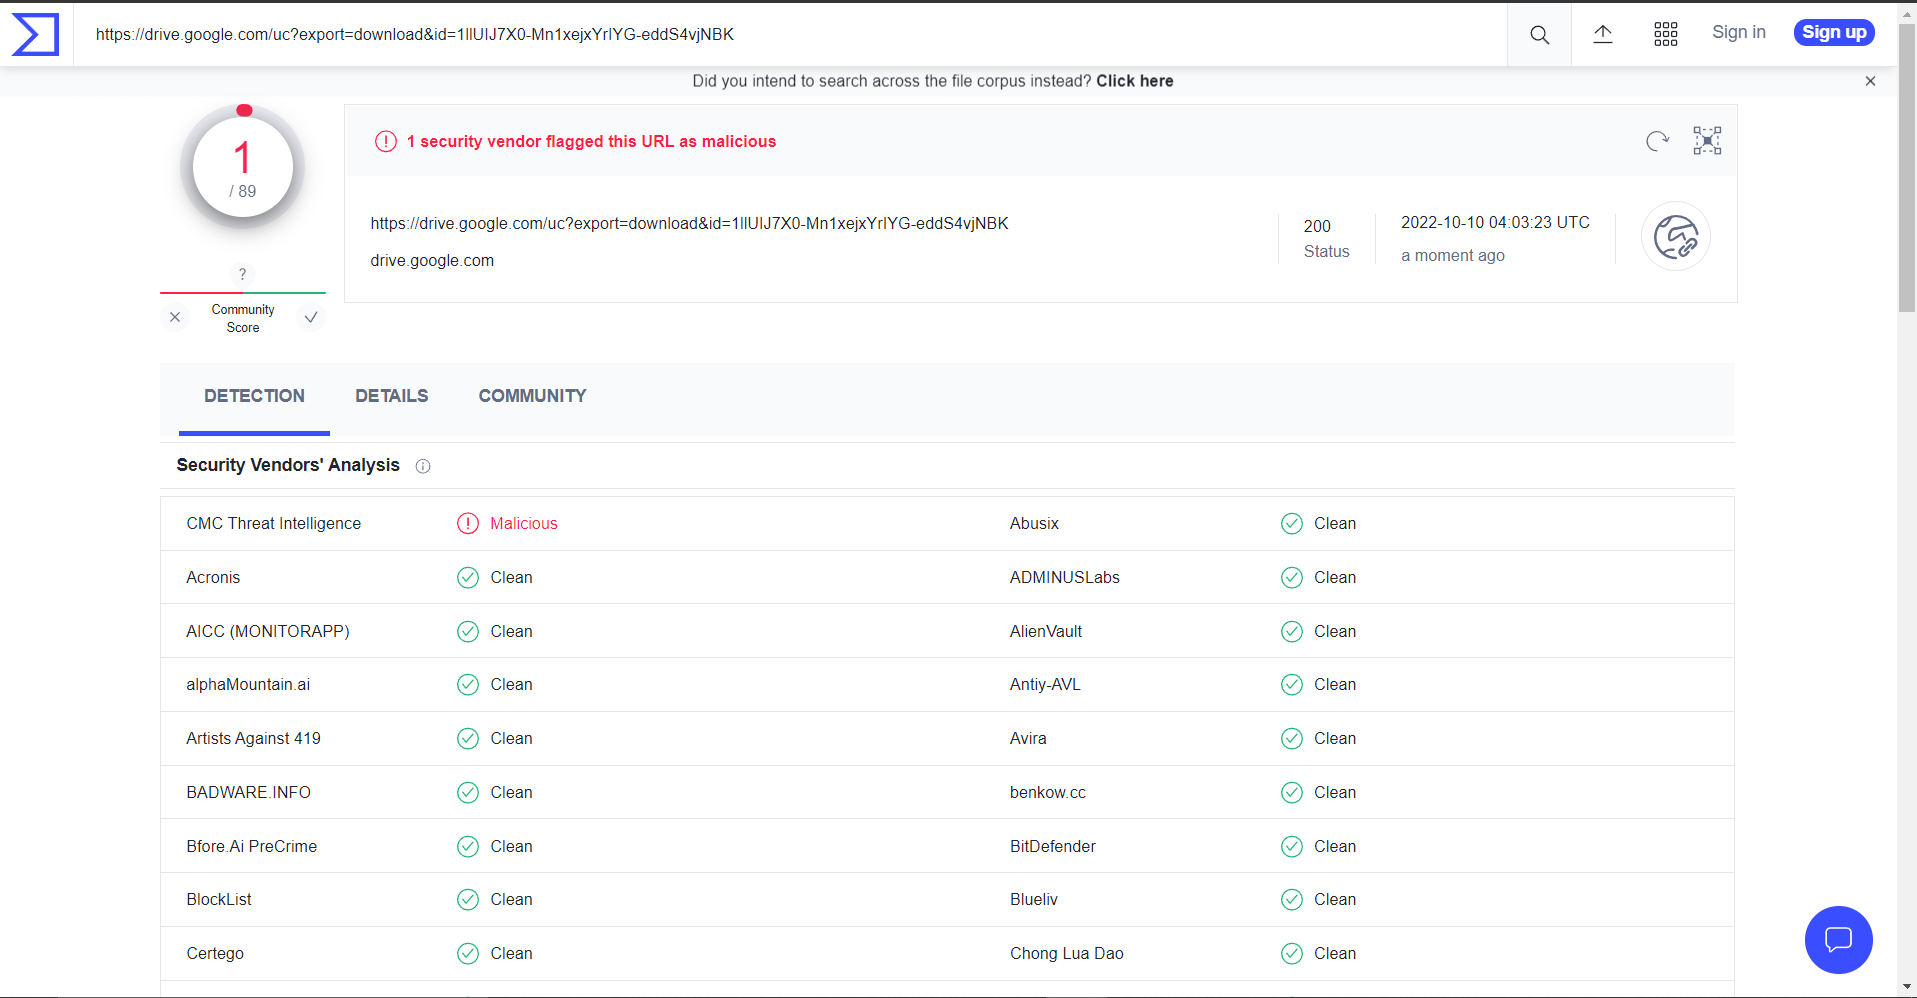1917x998 pixels.
Task: Click the Clean checkmark icon for BlockList
Action: pos(468,900)
